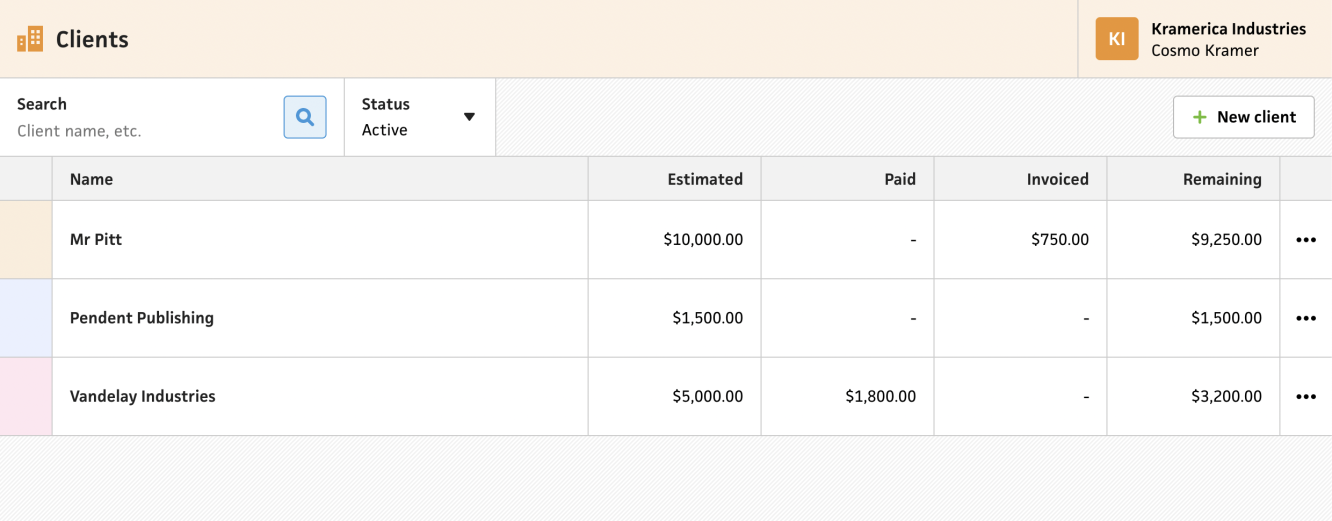Image resolution: width=1332 pixels, height=521 pixels.
Task: Open the three-dot menu for Mr Pitt
Action: (x=1305, y=240)
